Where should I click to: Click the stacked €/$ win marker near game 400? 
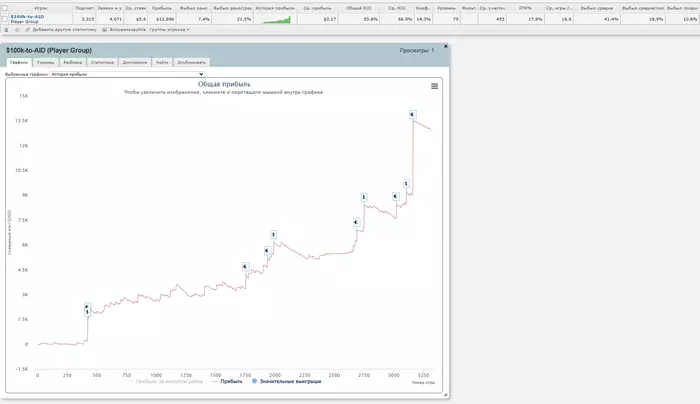click(87, 309)
